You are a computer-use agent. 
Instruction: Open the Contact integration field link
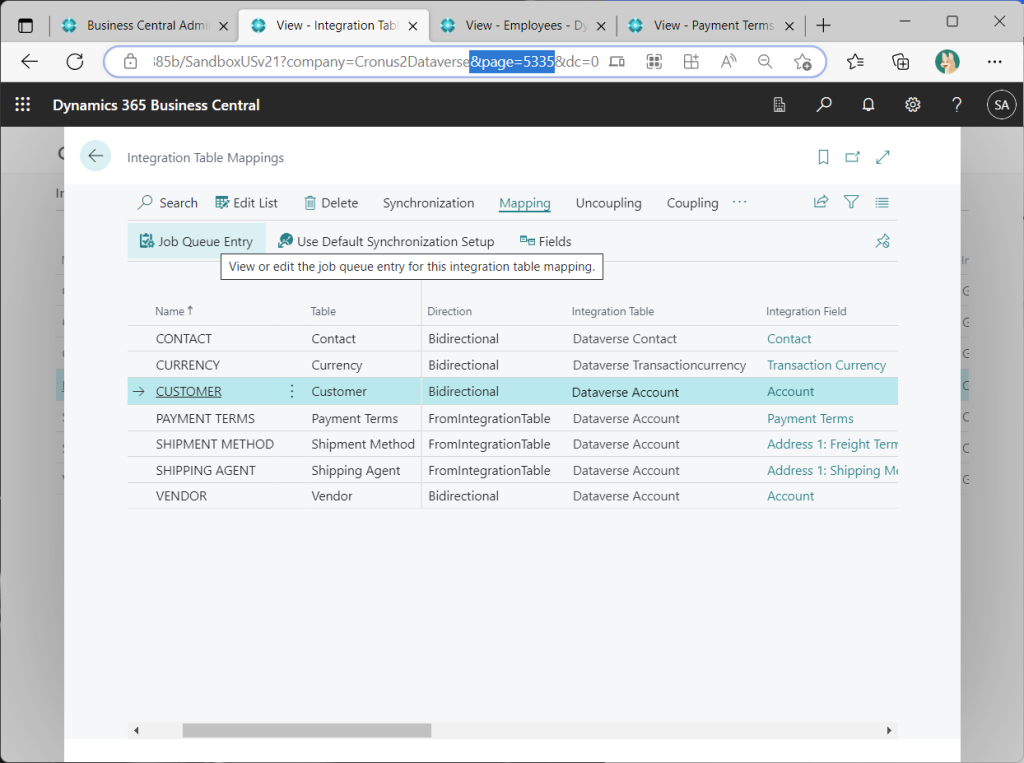(789, 338)
